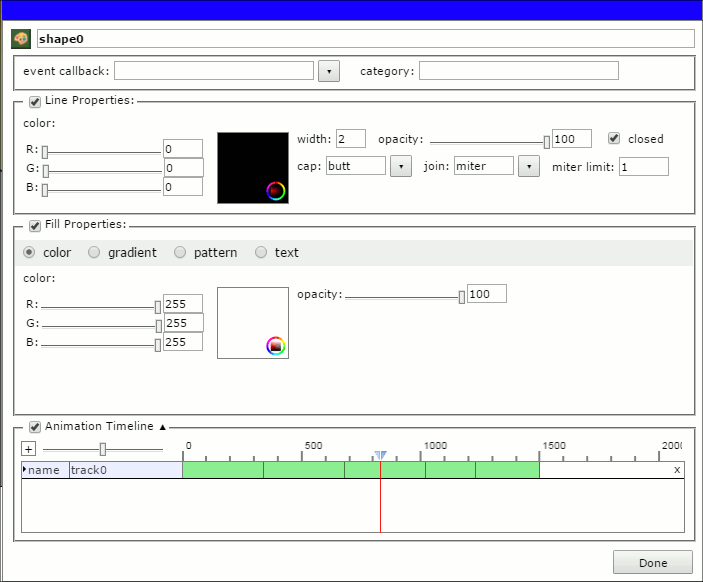703x582 pixels.
Task: Click the line R color slider handle
Action: [45, 152]
